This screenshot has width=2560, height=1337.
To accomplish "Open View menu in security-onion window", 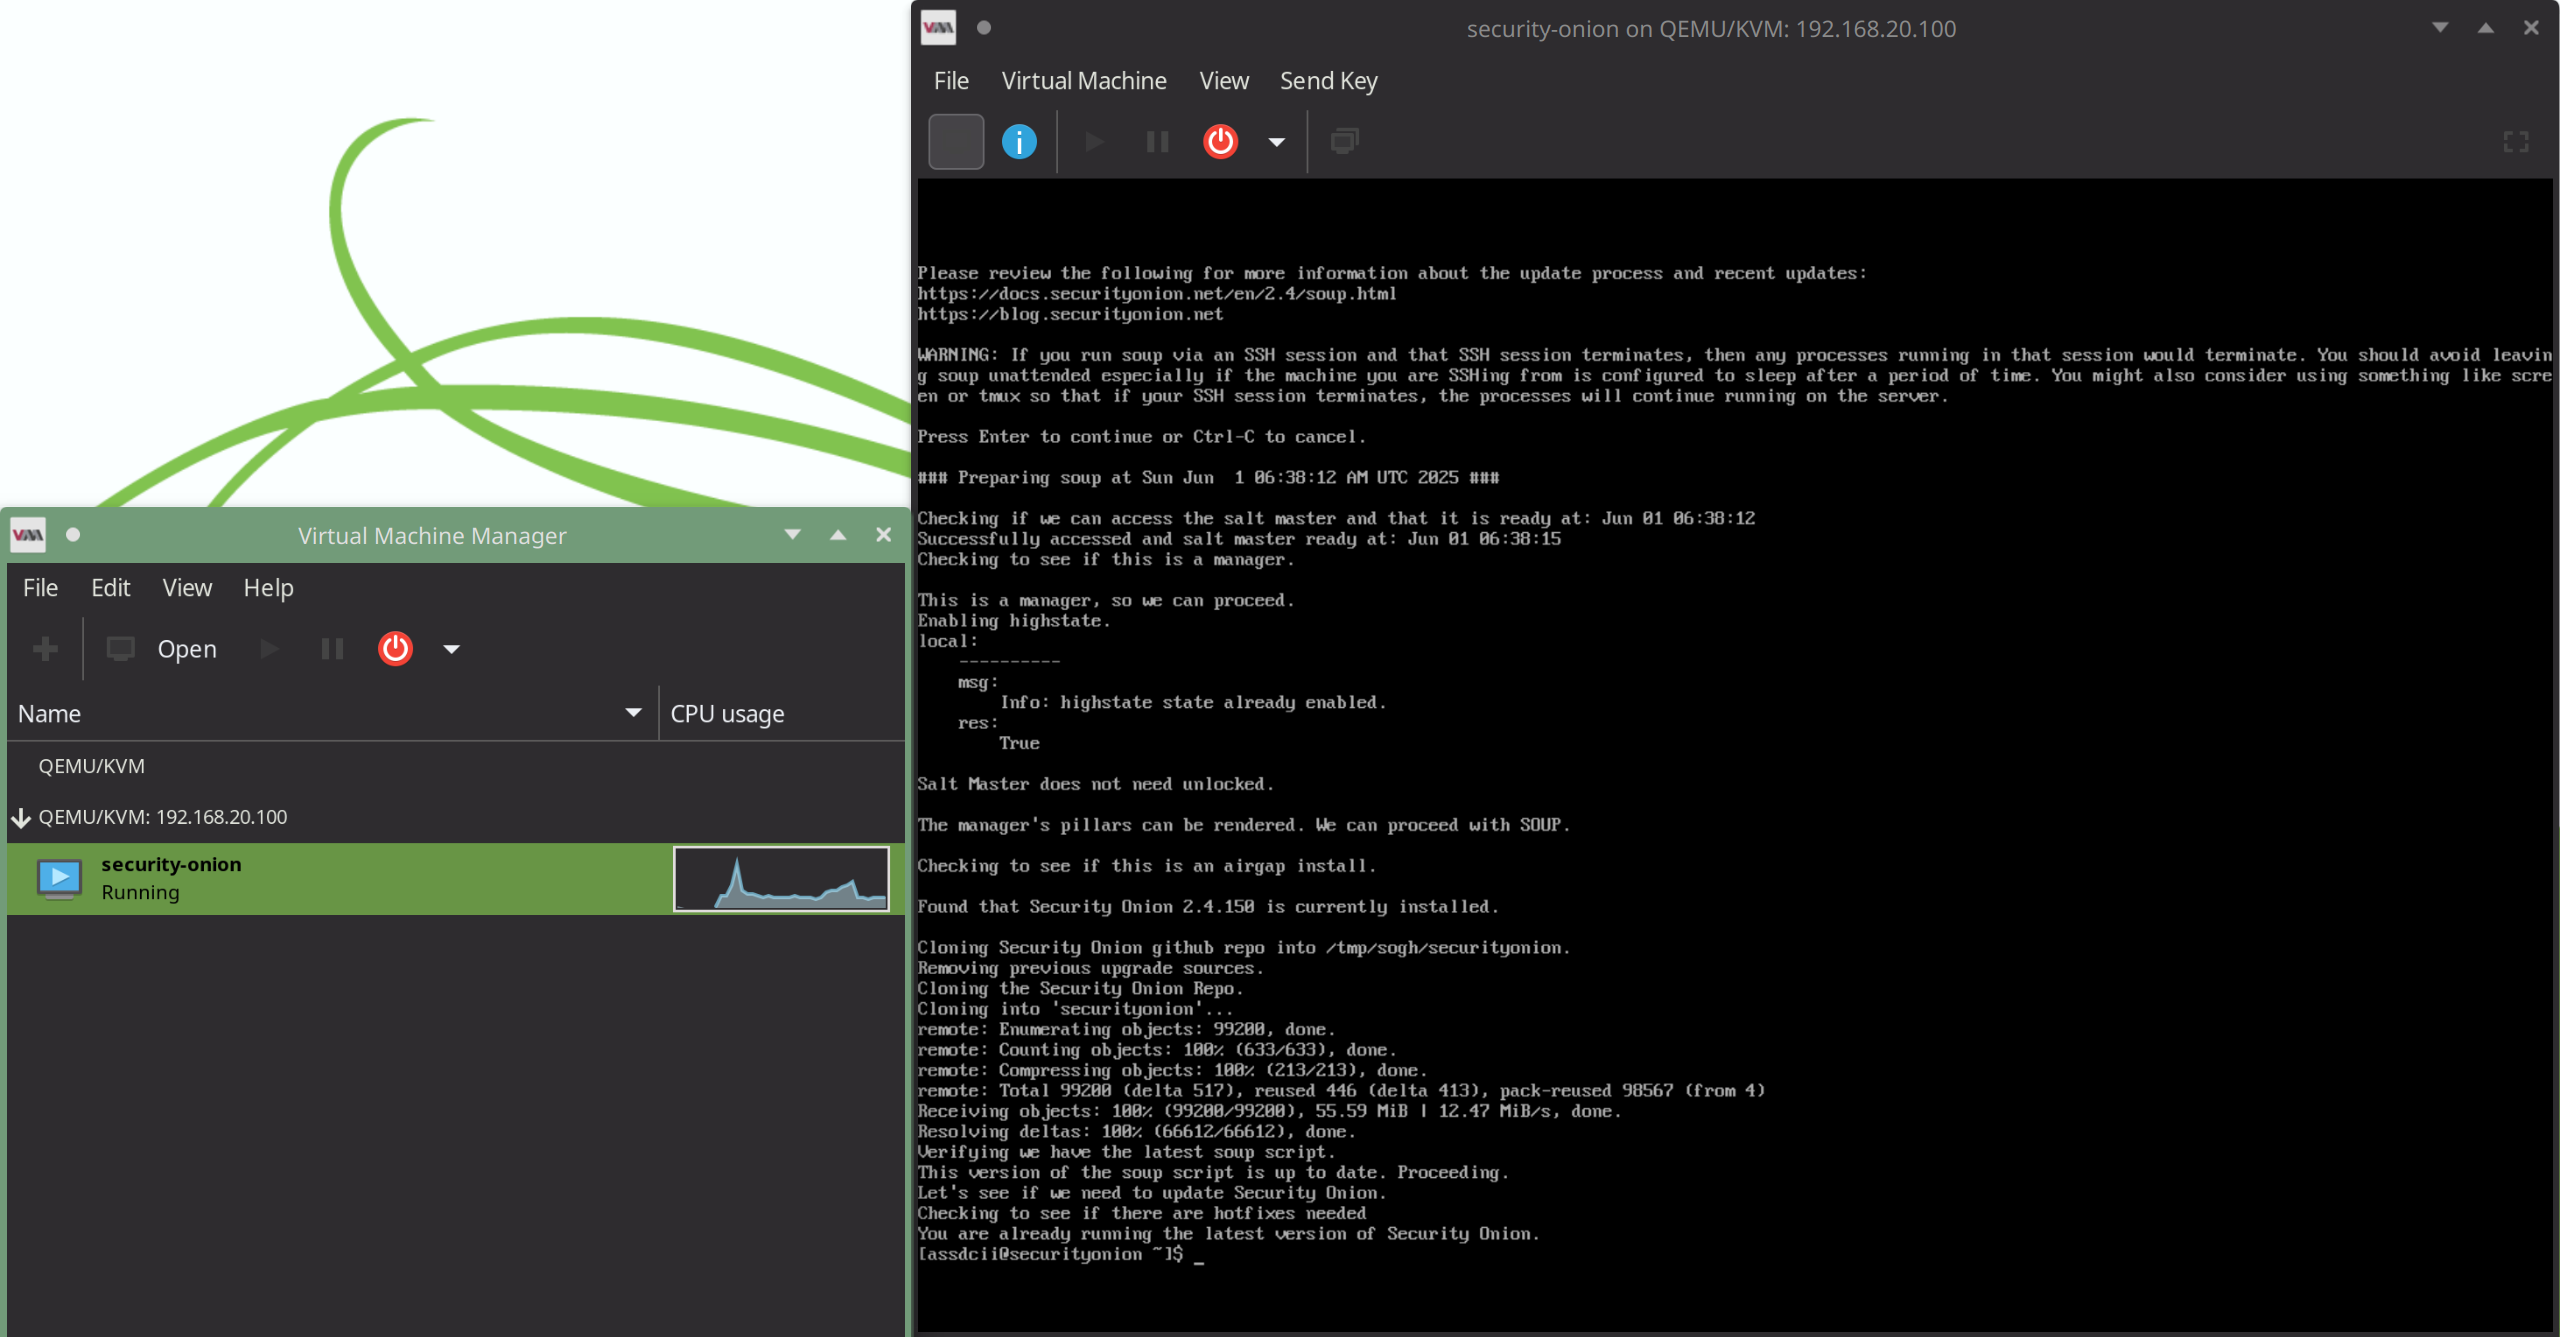I will (1224, 81).
